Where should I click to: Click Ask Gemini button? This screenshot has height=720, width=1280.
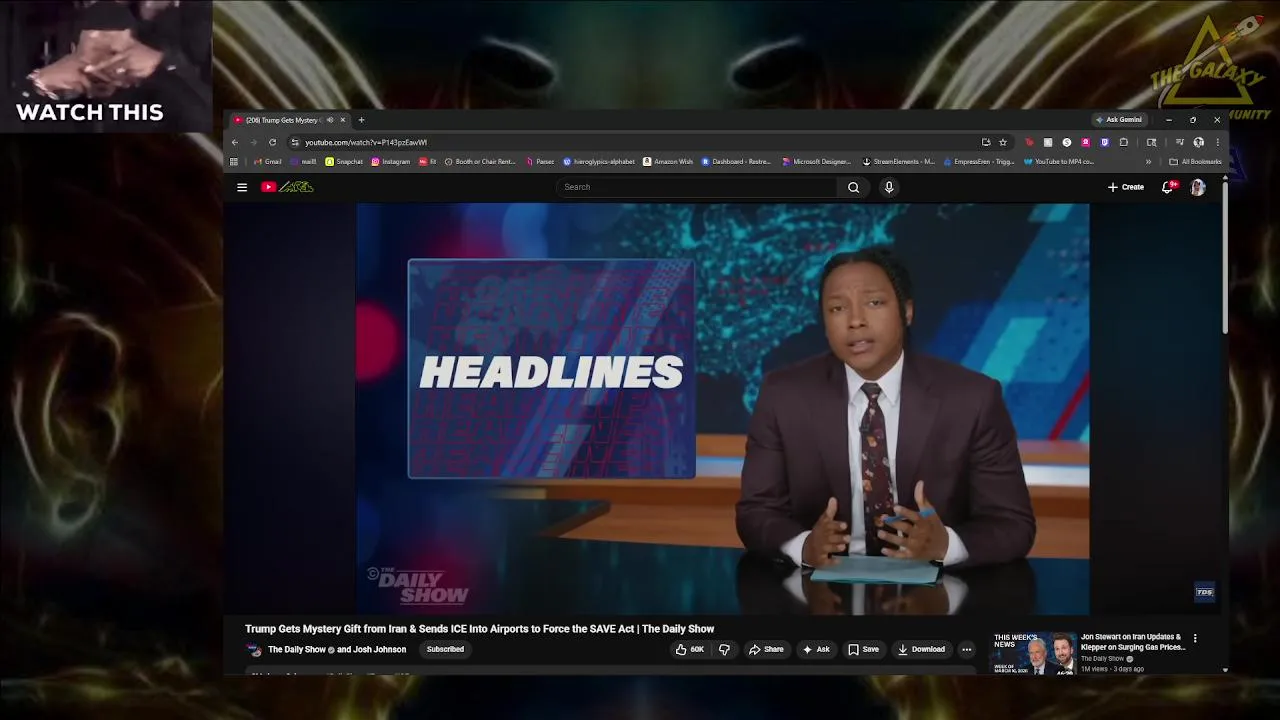click(x=1119, y=120)
